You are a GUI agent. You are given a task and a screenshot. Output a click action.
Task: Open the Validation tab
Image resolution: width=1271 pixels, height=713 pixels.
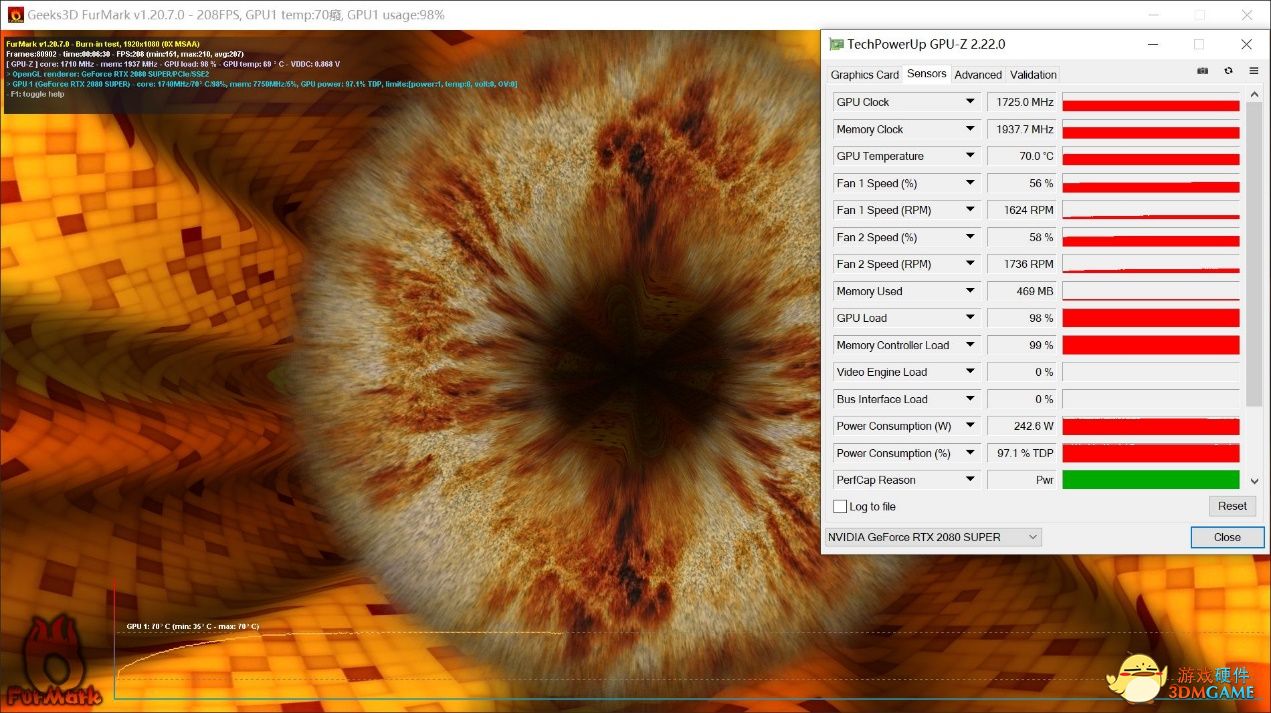click(x=1033, y=75)
